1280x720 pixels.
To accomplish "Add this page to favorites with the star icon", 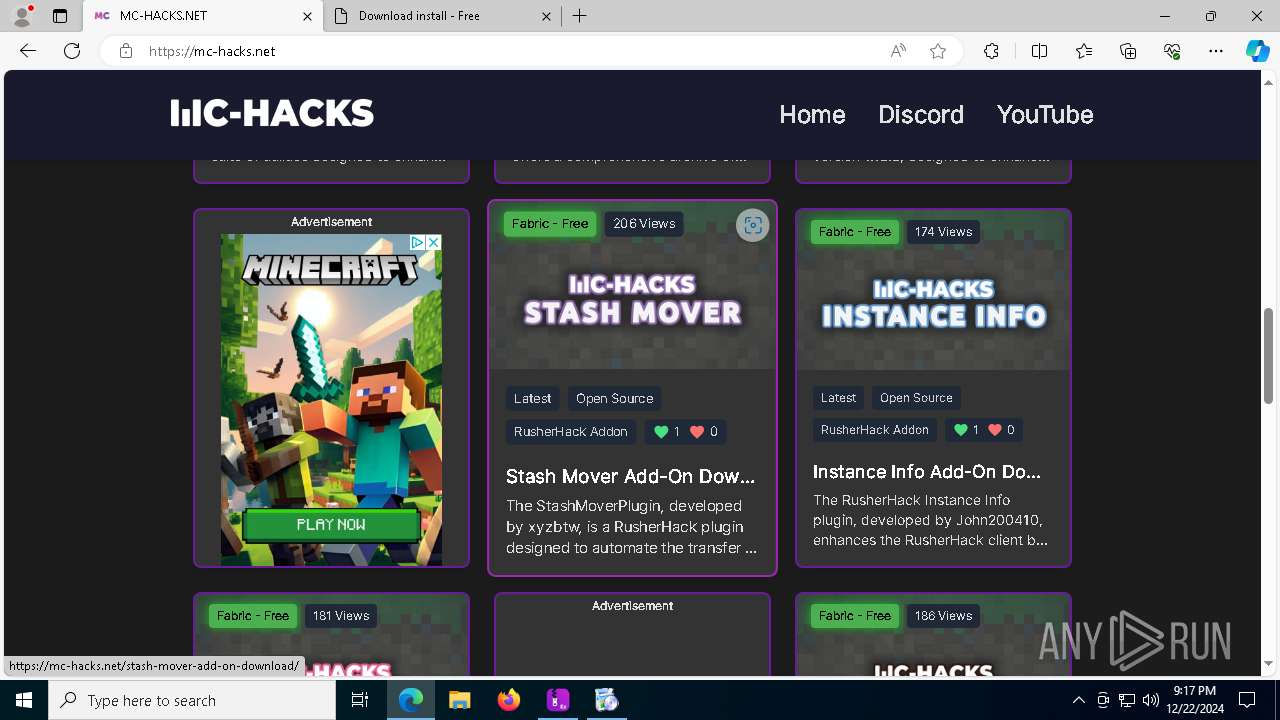I will 938,51.
